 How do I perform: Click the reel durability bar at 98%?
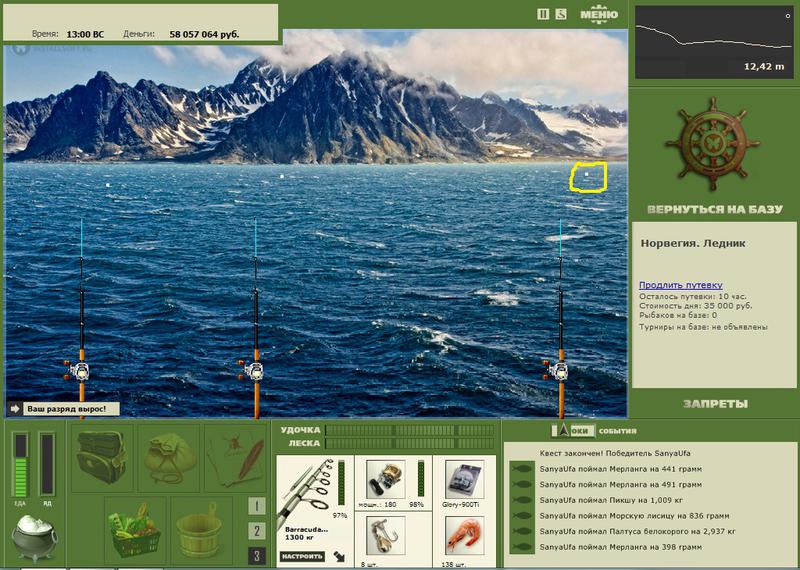tap(421, 478)
